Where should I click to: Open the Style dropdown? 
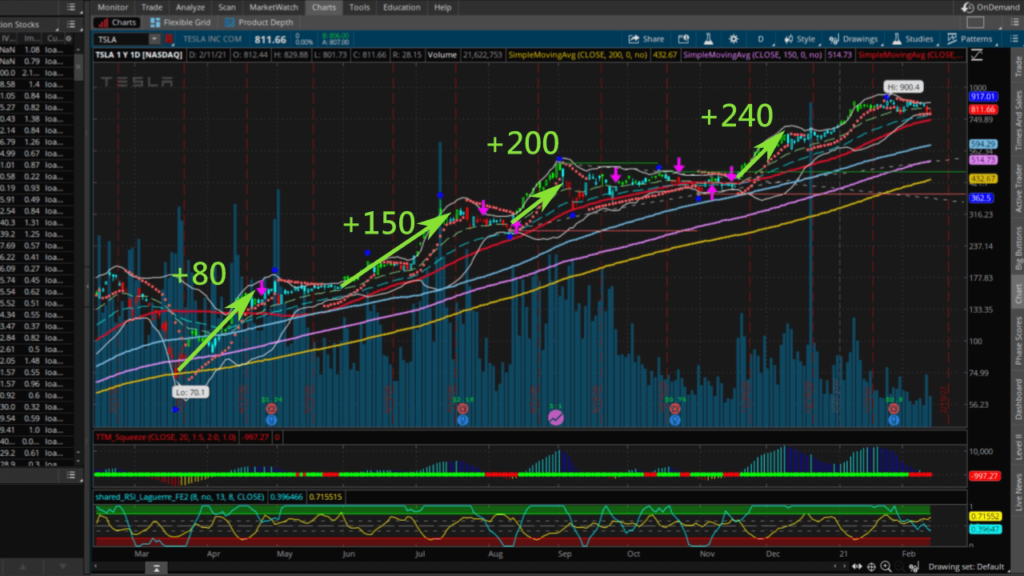click(x=799, y=39)
